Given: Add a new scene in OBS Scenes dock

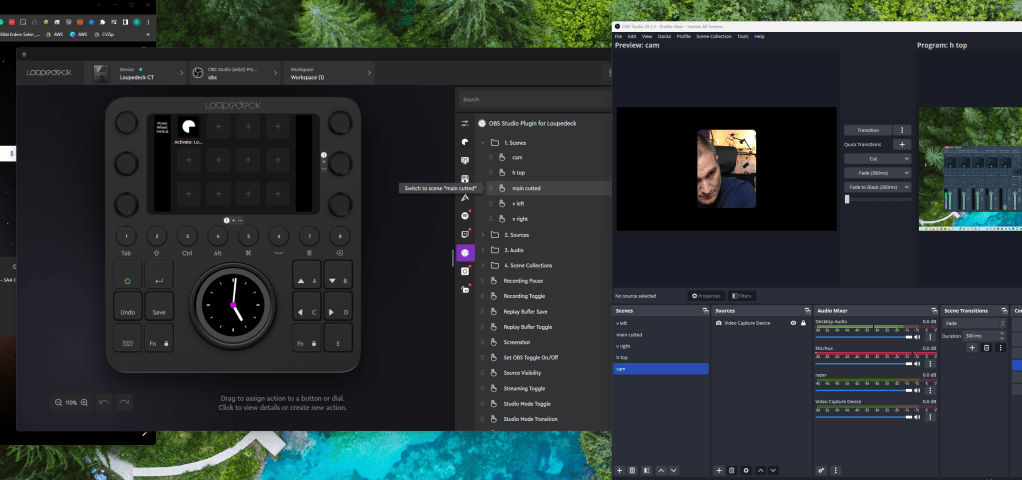Looking at the screenshot, I should [620, 470].
